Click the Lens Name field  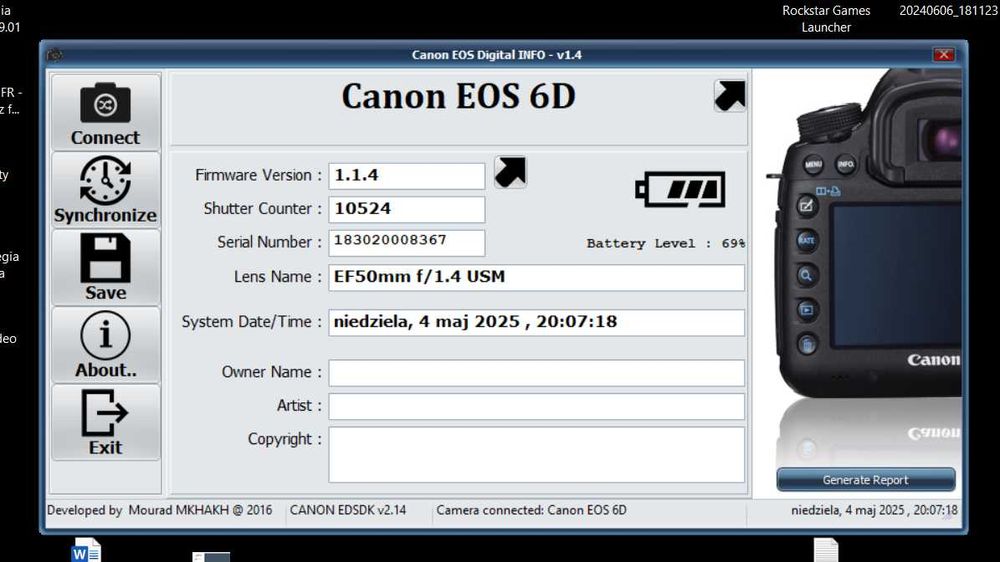pos(536,277)
